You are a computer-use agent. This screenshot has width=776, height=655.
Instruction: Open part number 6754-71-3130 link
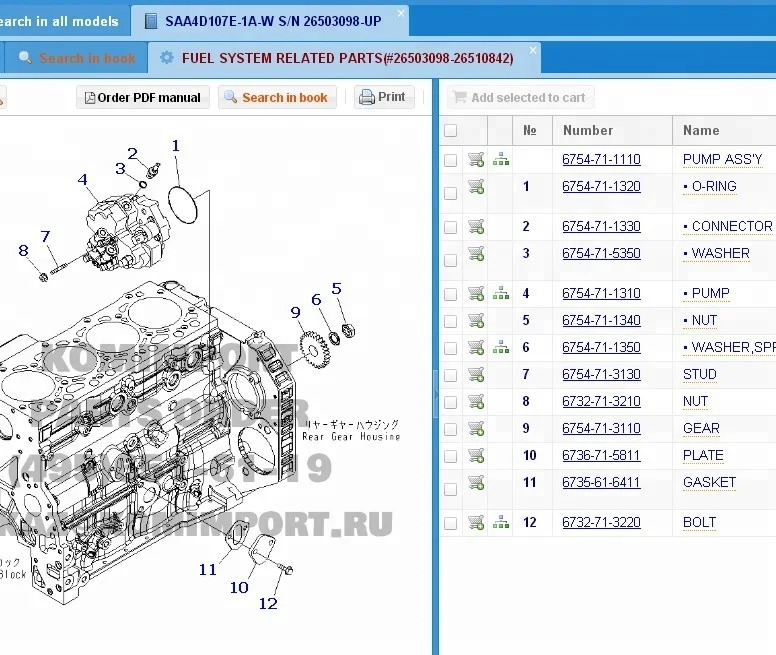point(601,374)
